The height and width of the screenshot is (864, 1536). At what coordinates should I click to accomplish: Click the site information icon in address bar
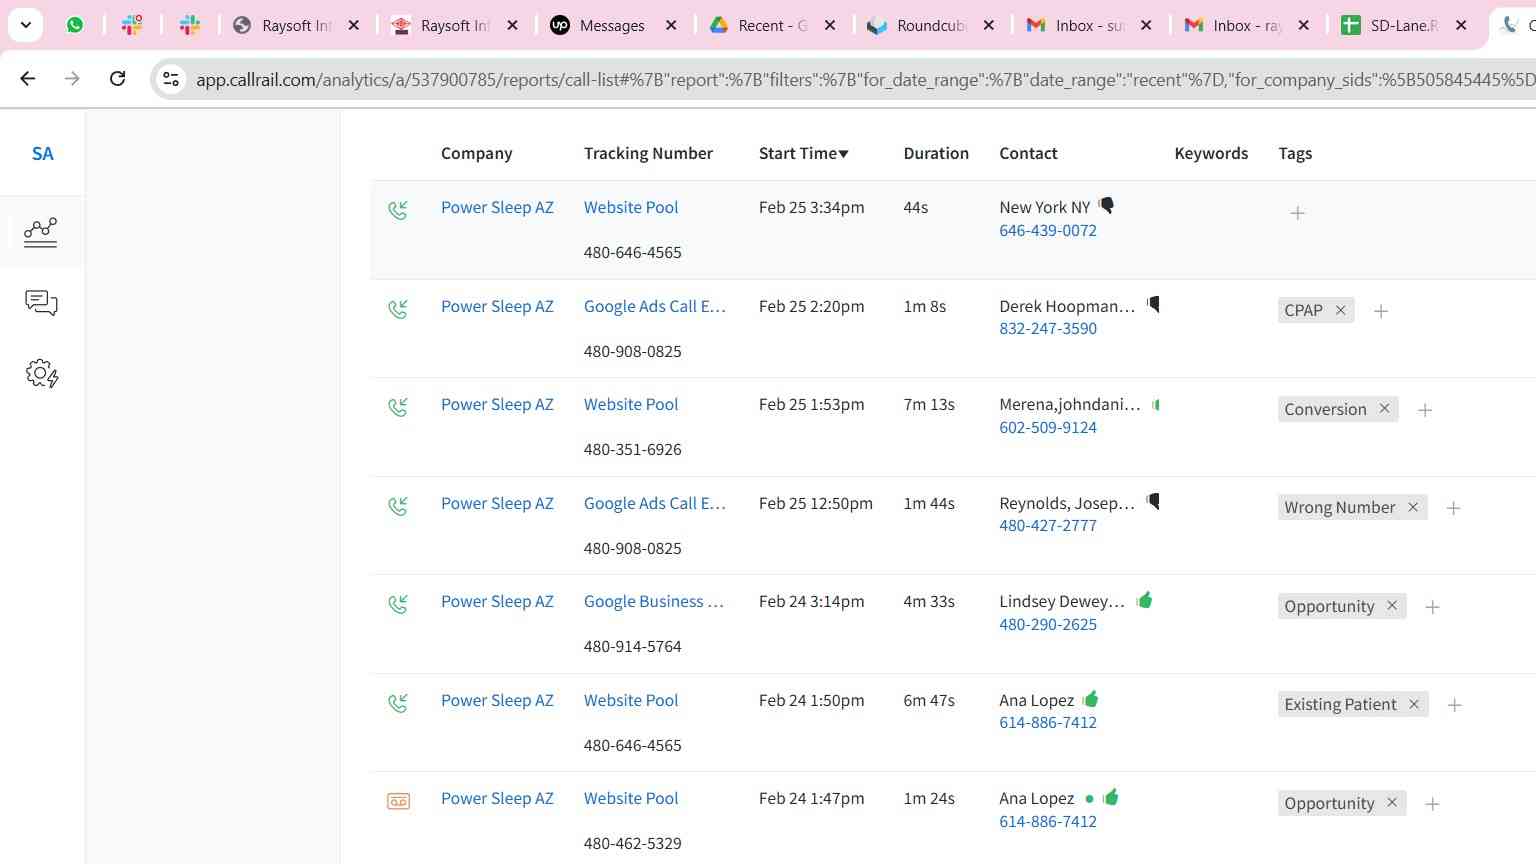coord(171,79)
